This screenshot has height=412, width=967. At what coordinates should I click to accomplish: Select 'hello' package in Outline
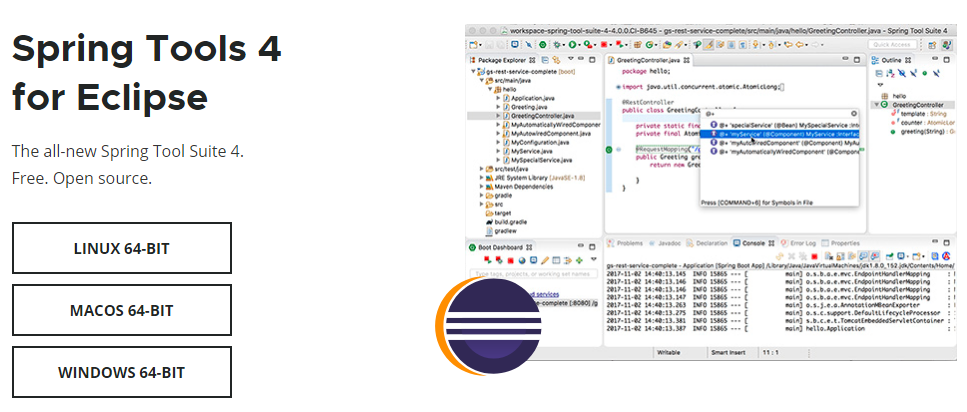[894, 96]
